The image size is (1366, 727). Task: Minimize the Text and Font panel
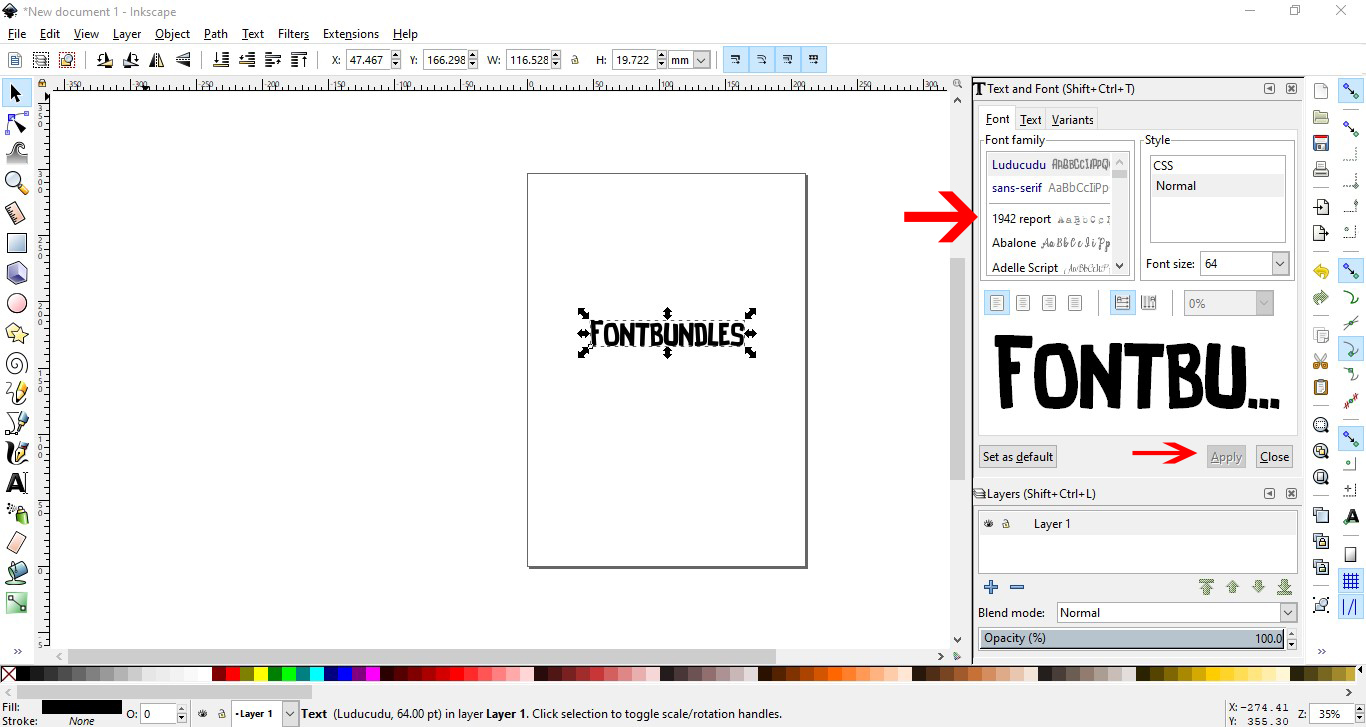pyautogui.click(x=1269, y=89)
